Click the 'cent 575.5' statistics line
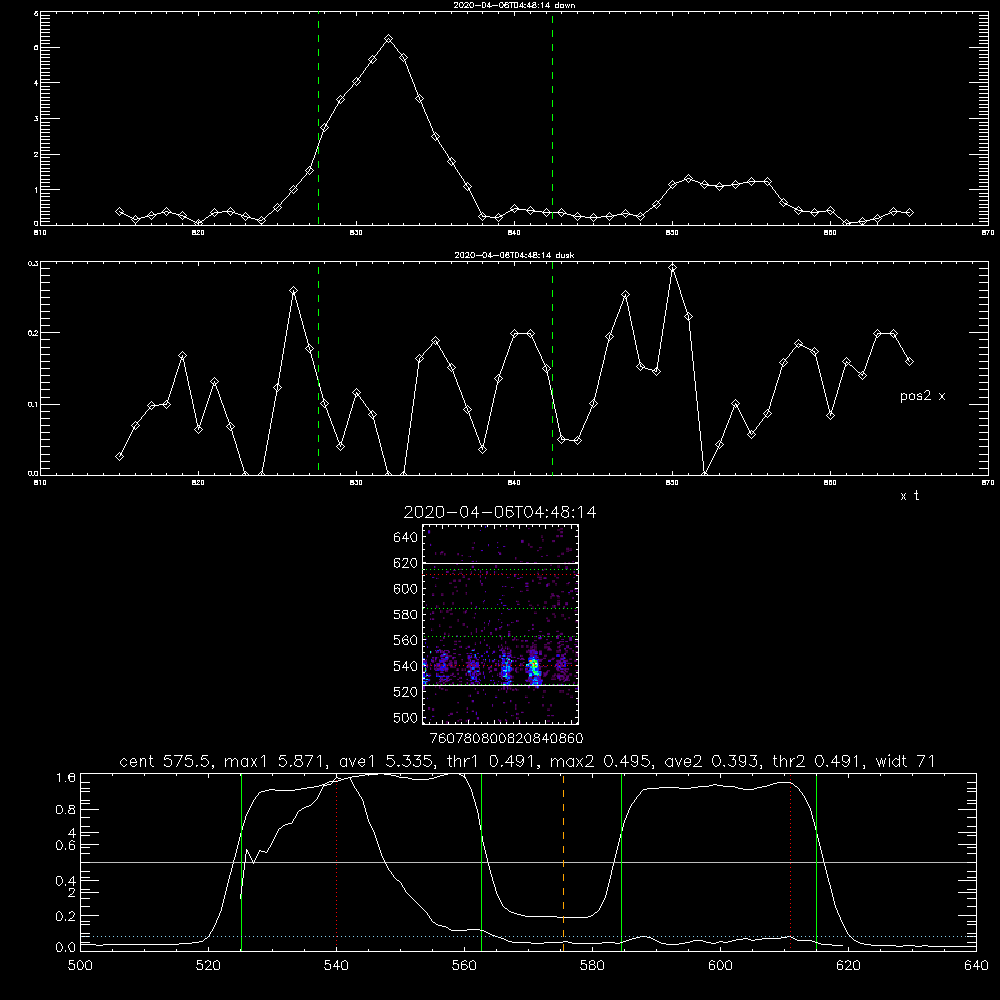Viewport: 1000px width, 1000px height. [x=527, y=761]
